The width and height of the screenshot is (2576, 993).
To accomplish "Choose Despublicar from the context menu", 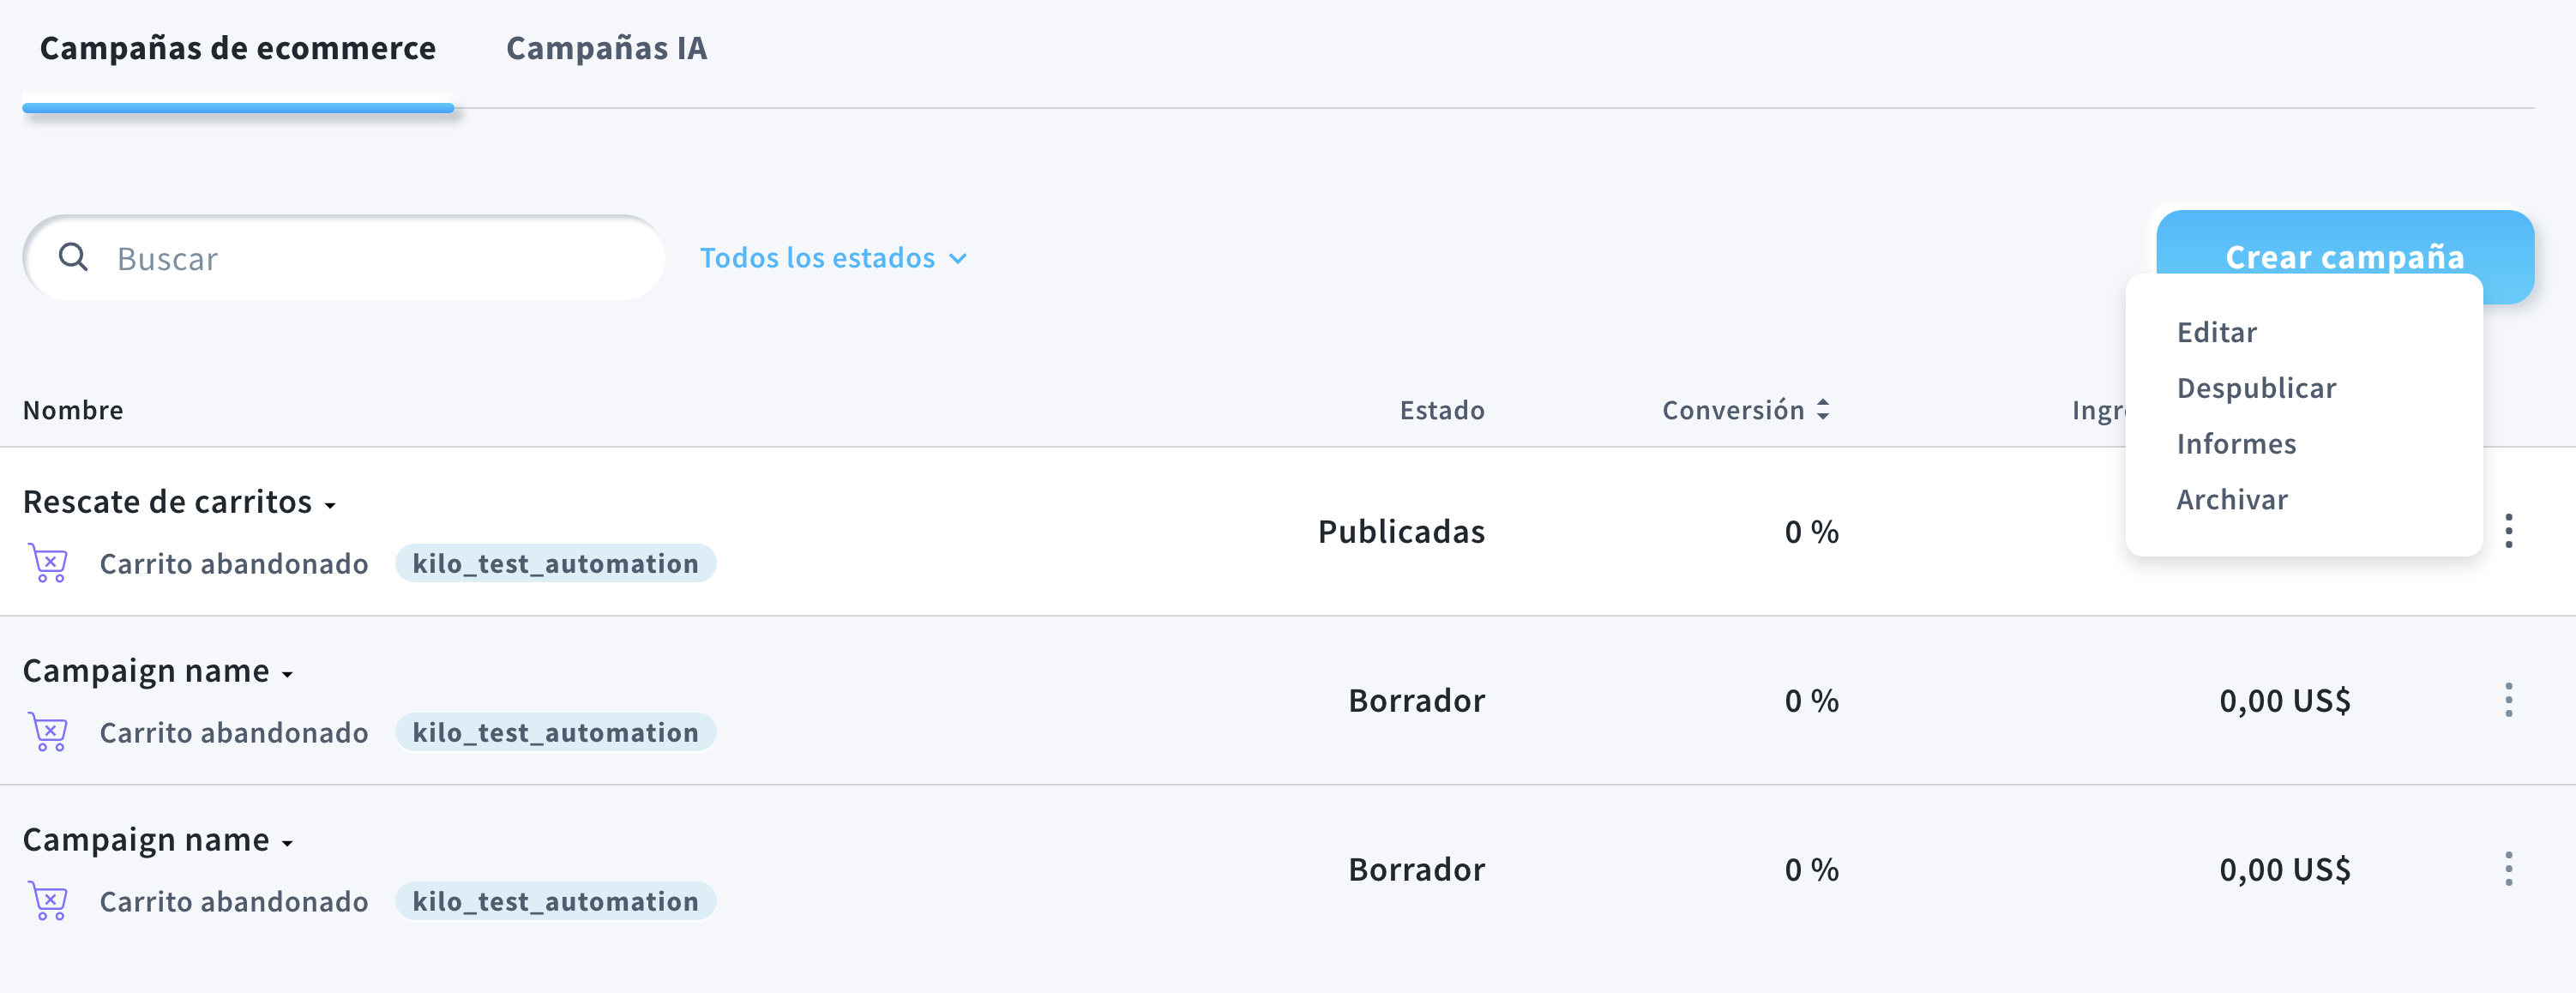I will [x=2256, y=388].
